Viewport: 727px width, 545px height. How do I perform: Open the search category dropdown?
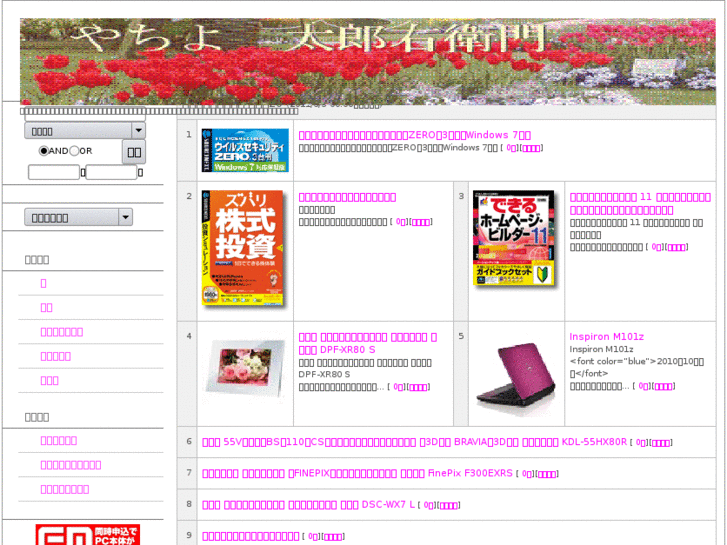click(x=85, y=131)
